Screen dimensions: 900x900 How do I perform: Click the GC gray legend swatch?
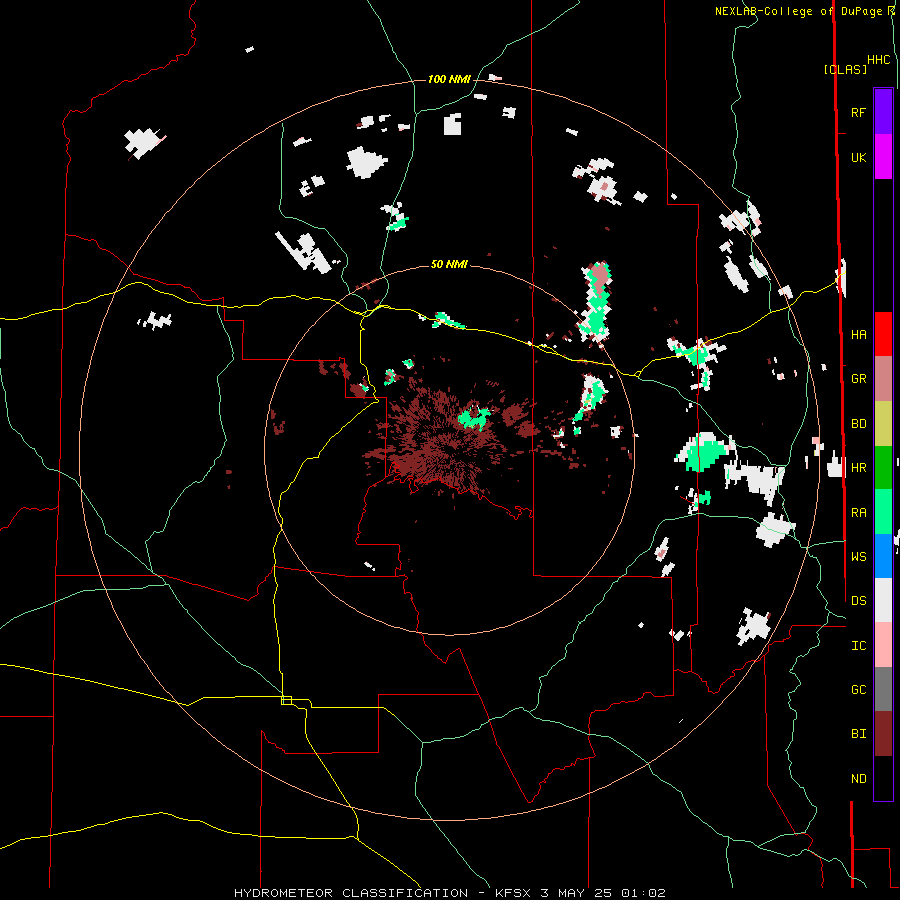click(x=883, y=689)
